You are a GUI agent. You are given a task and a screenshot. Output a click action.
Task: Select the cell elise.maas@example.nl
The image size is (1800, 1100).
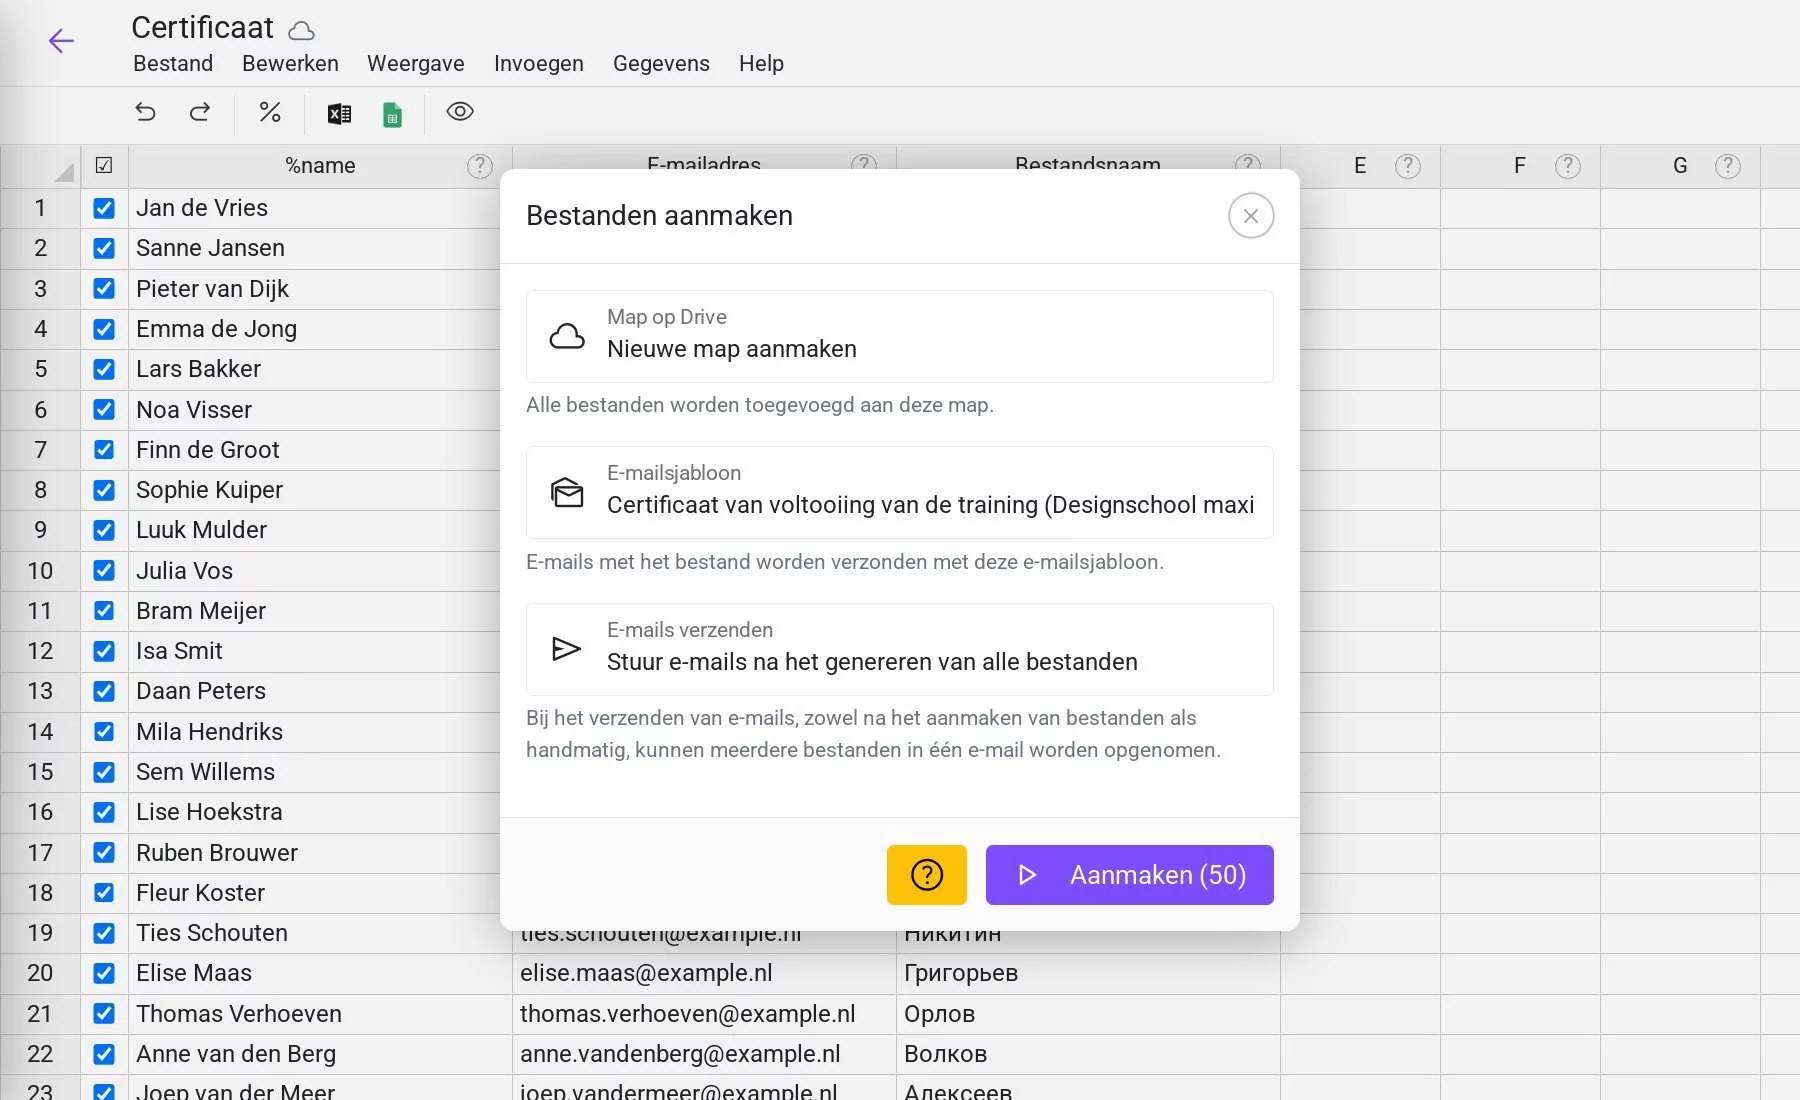[x=704, y=973]
